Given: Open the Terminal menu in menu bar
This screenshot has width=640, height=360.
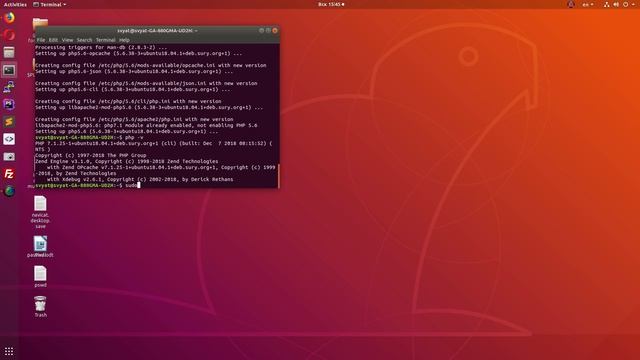Looking at the screenshot, I should [105, 40].
